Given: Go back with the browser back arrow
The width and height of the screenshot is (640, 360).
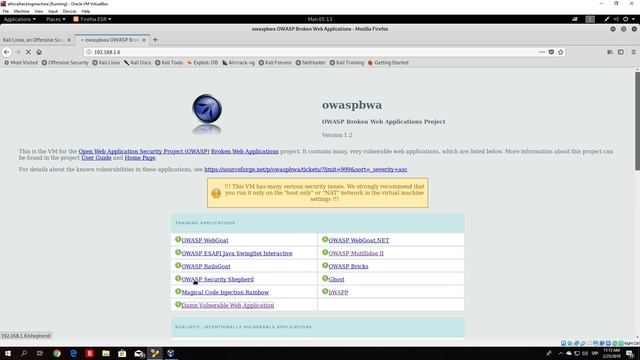Looking at the screenshot, I should pyautogui.click(x=7, y=52).
